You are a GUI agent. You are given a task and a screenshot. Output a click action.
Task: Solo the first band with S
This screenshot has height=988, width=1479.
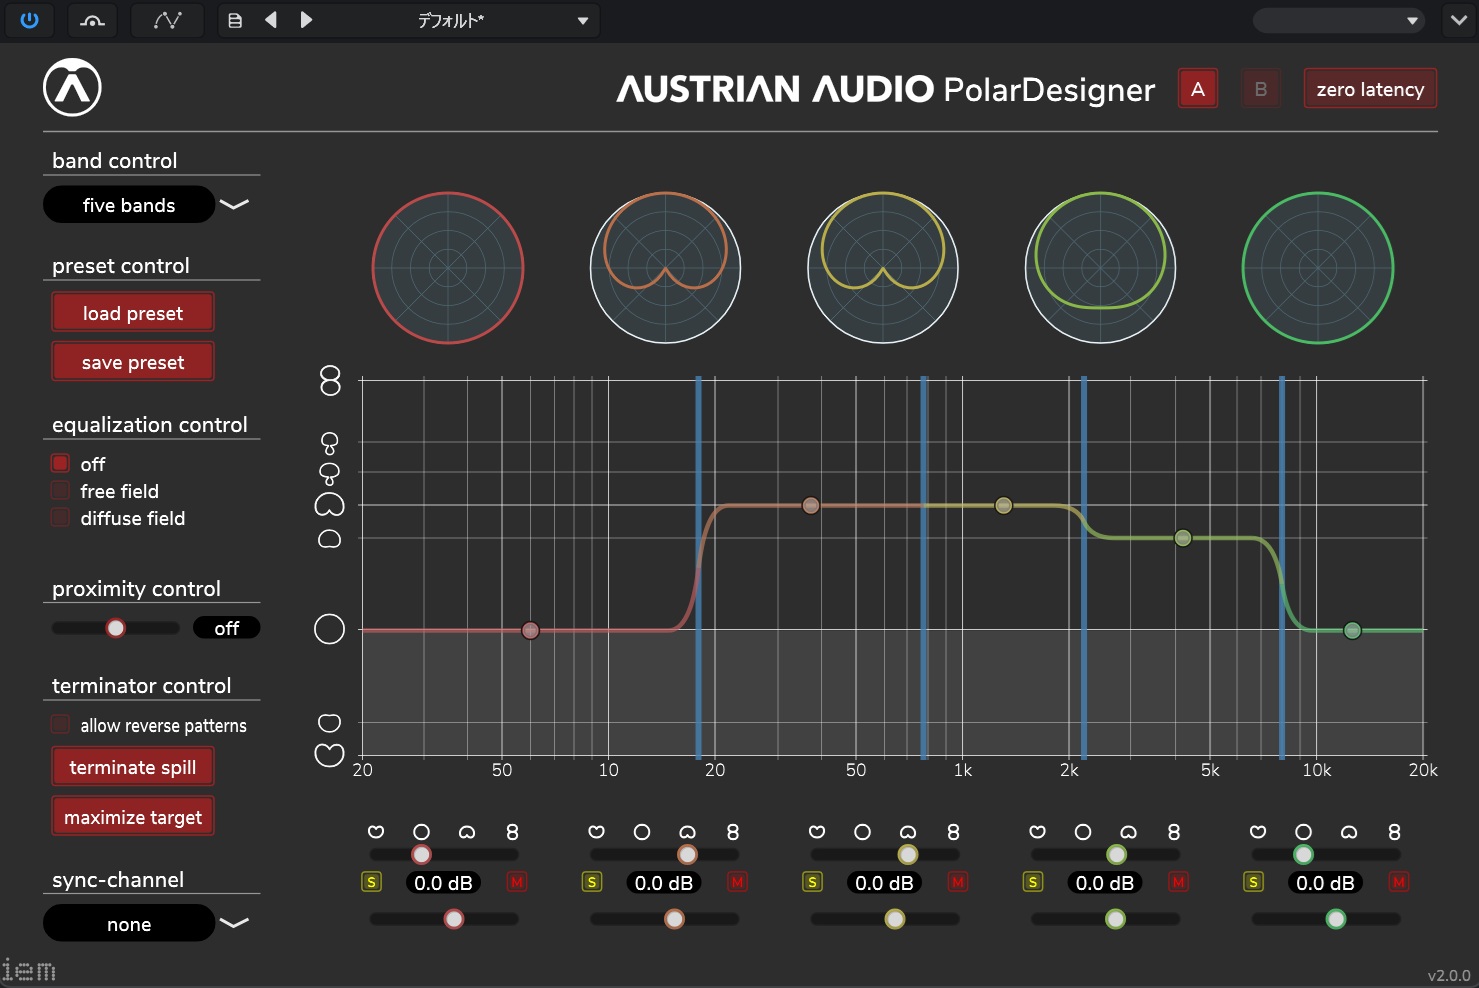372,882
